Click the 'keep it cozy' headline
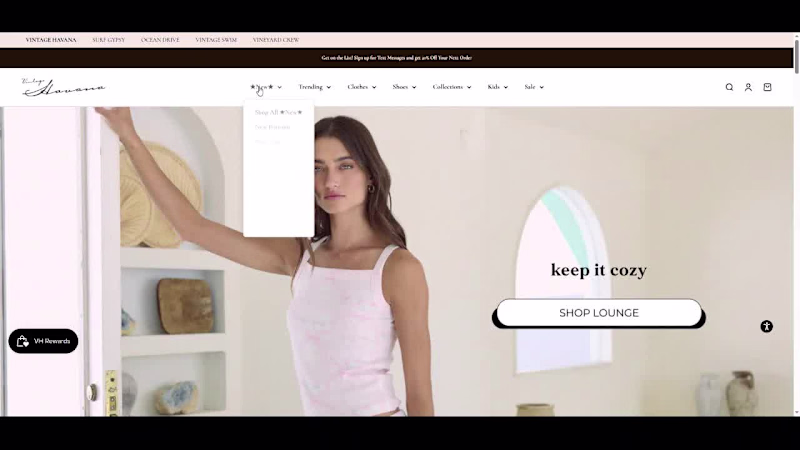This screenshot has width=800, height=450. (599, 270)
